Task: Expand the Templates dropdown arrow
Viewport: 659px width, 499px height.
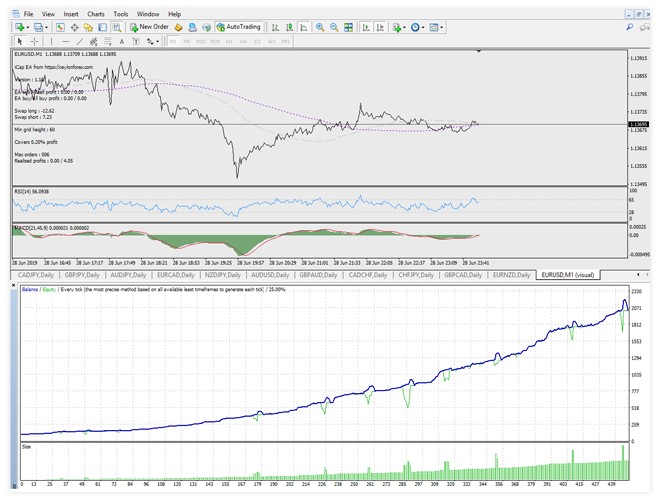Action: pyautogui.click(x=441, y=28)
